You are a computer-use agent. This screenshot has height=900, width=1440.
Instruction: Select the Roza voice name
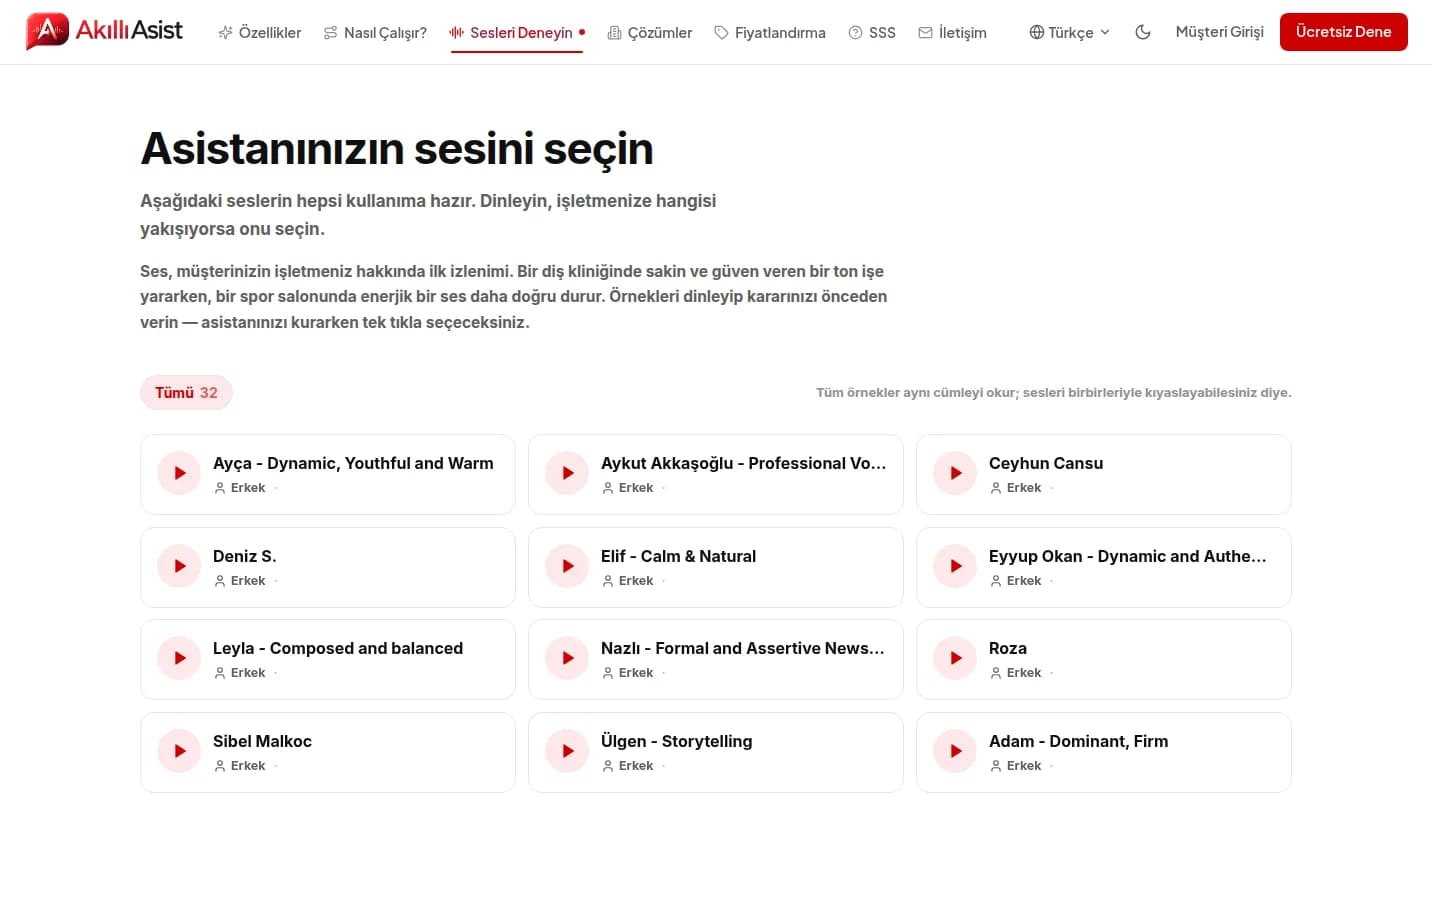[1008, 648]
